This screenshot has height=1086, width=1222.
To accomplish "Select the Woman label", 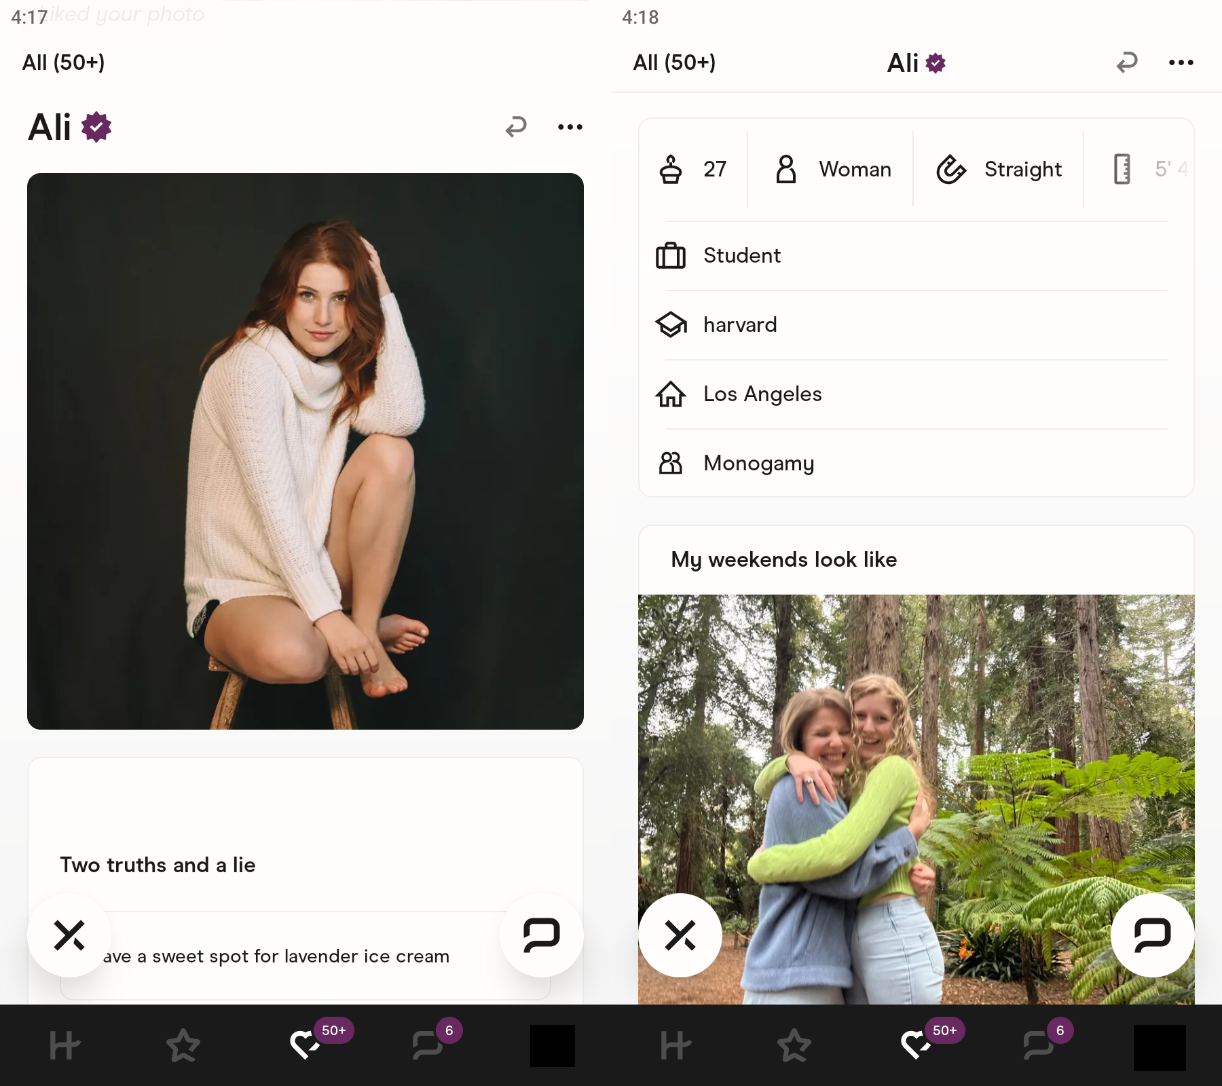I will click(x=855, y=169).
